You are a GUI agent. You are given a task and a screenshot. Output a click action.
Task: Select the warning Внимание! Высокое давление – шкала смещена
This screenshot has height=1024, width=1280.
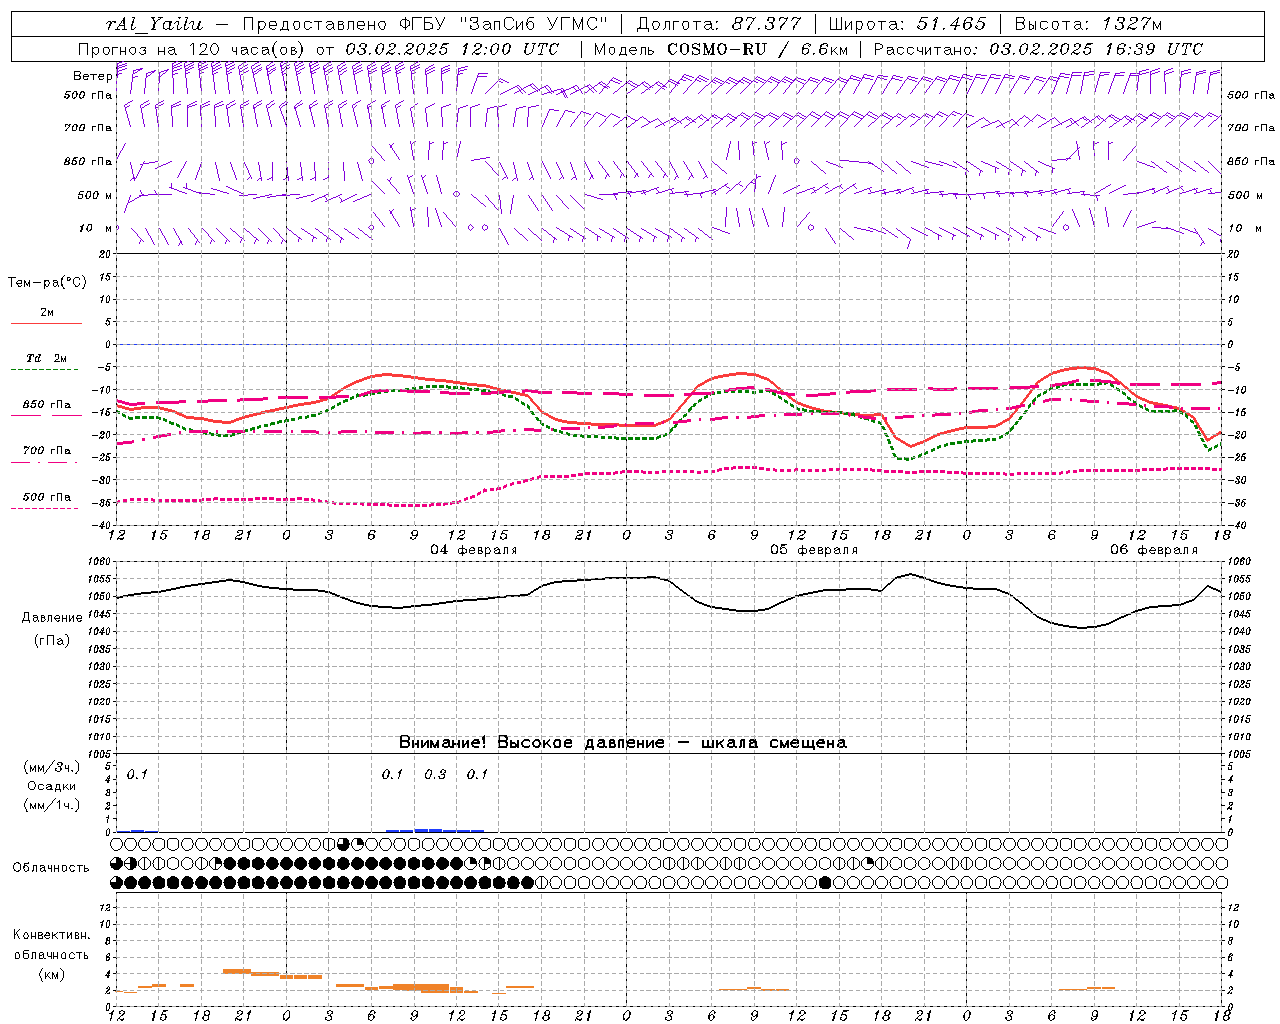coord(623,743)
